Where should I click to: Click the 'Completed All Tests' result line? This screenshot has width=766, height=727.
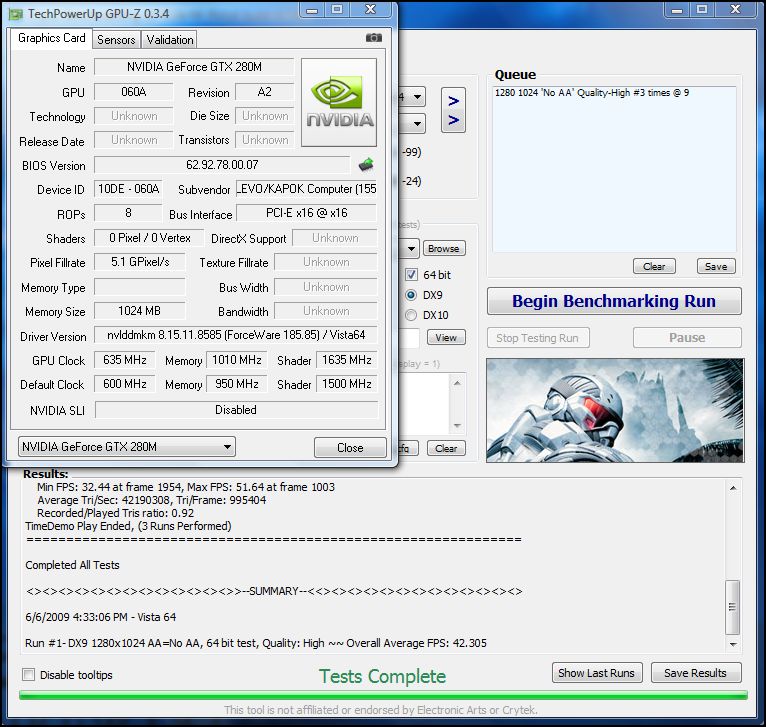72,565
